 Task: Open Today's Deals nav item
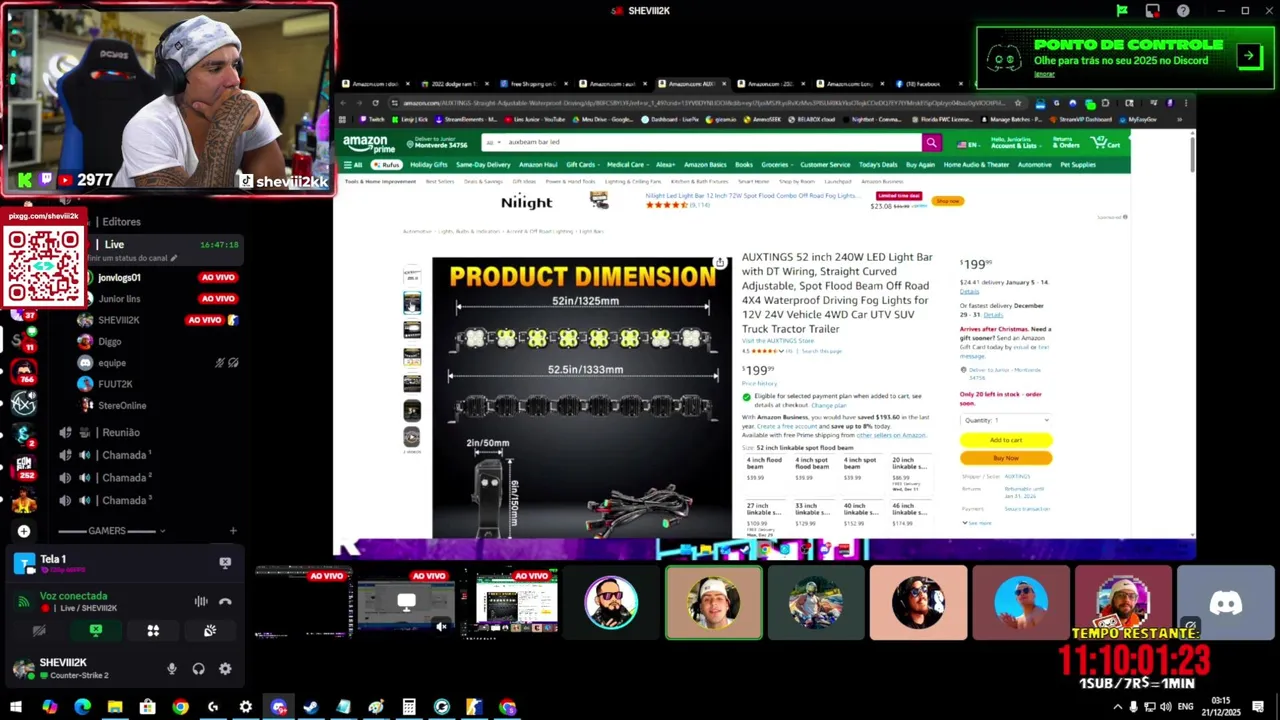(878, 165)
